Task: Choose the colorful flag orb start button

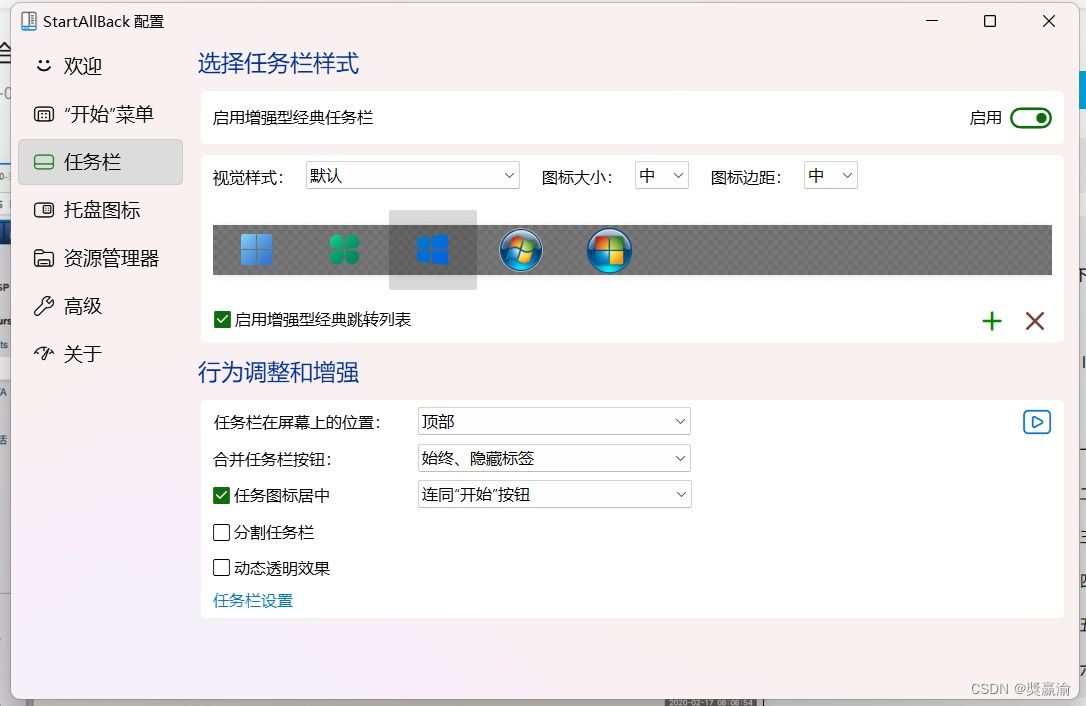Action: 609,249
